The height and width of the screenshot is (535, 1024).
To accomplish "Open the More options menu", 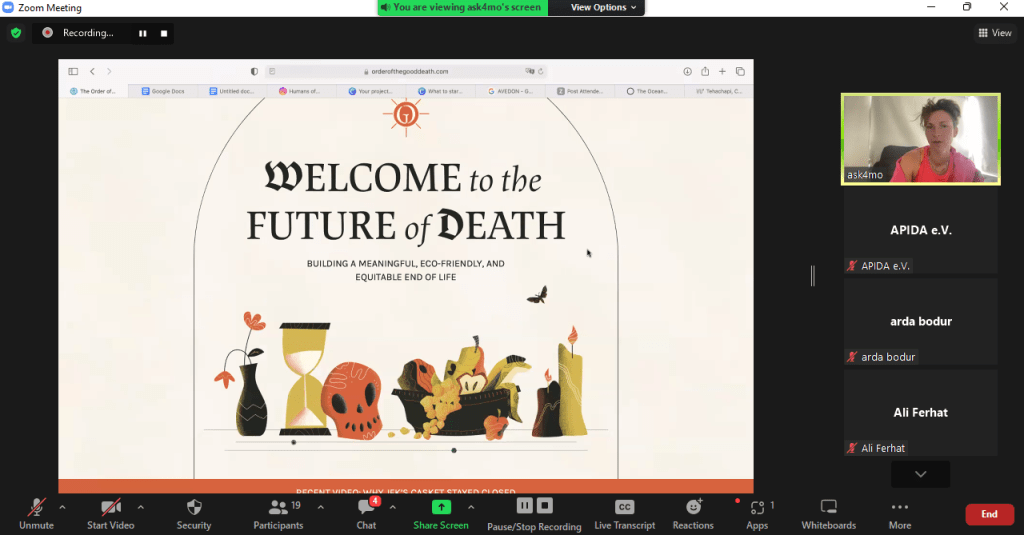I will [x=899, y=508].
